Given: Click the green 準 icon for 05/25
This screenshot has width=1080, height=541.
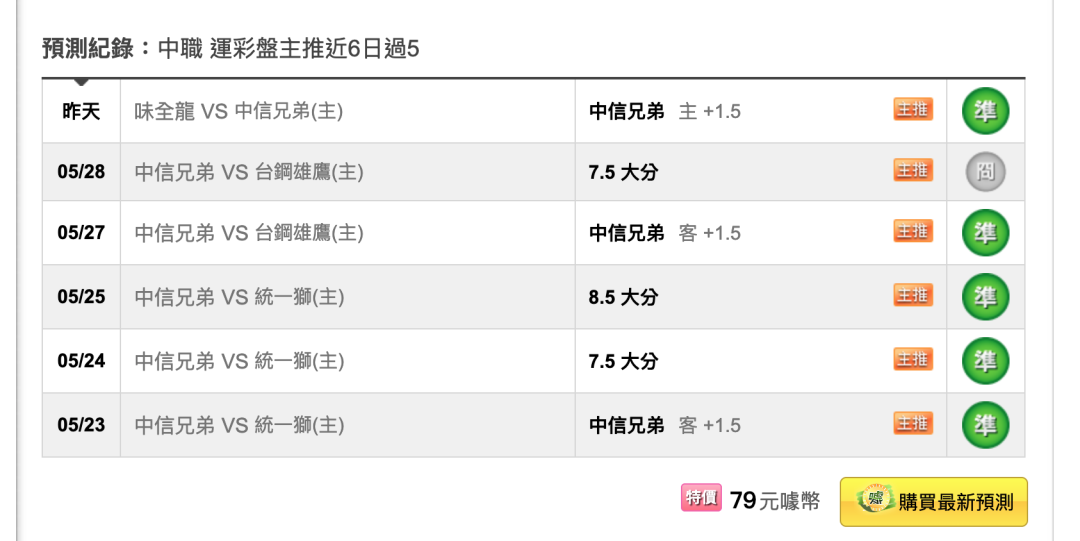Looking at the screenshot, I should tap(986, 297).
